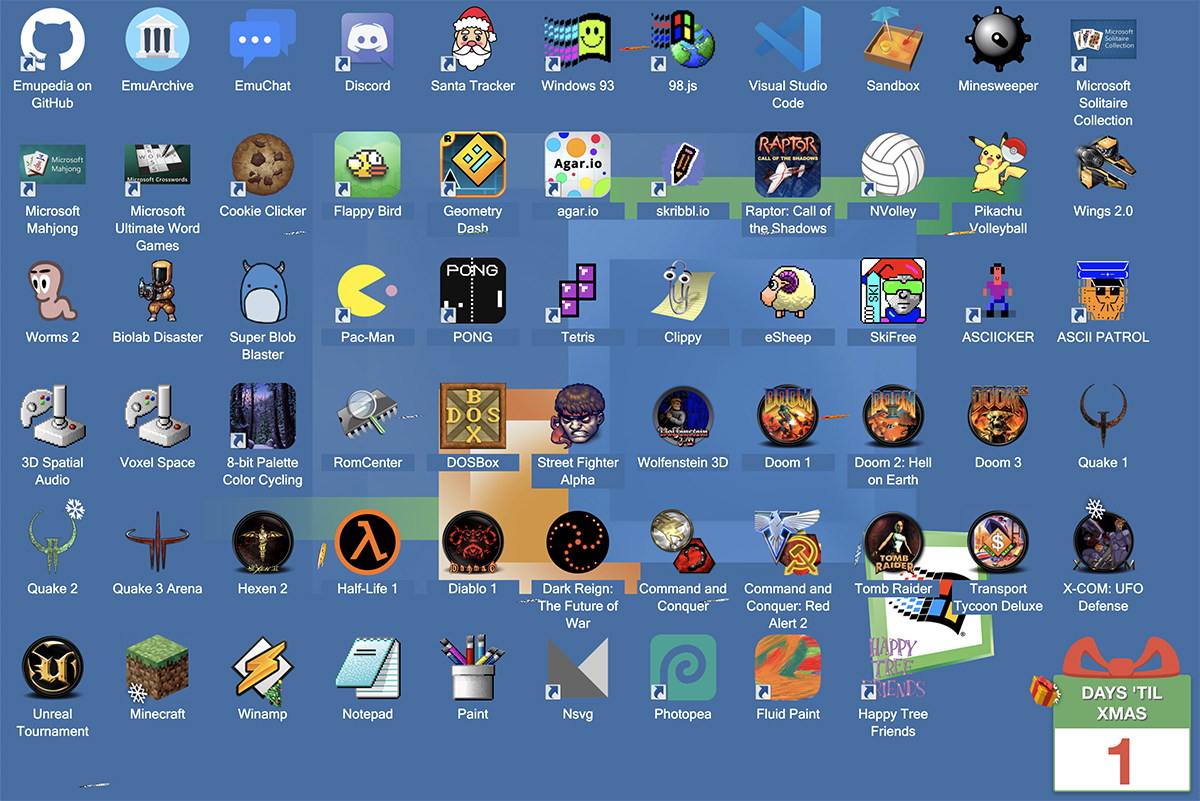Start SkiFree
This screenshot has width=1200, height=801.
tap(893, 290)
